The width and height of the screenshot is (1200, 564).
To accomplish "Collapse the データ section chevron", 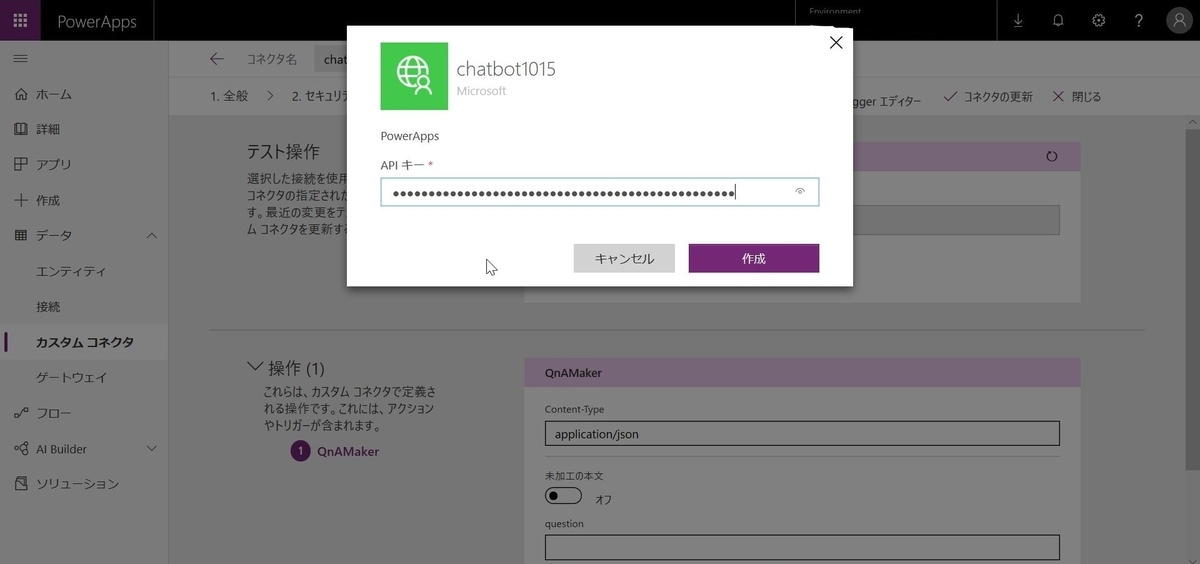I will 152,235.
